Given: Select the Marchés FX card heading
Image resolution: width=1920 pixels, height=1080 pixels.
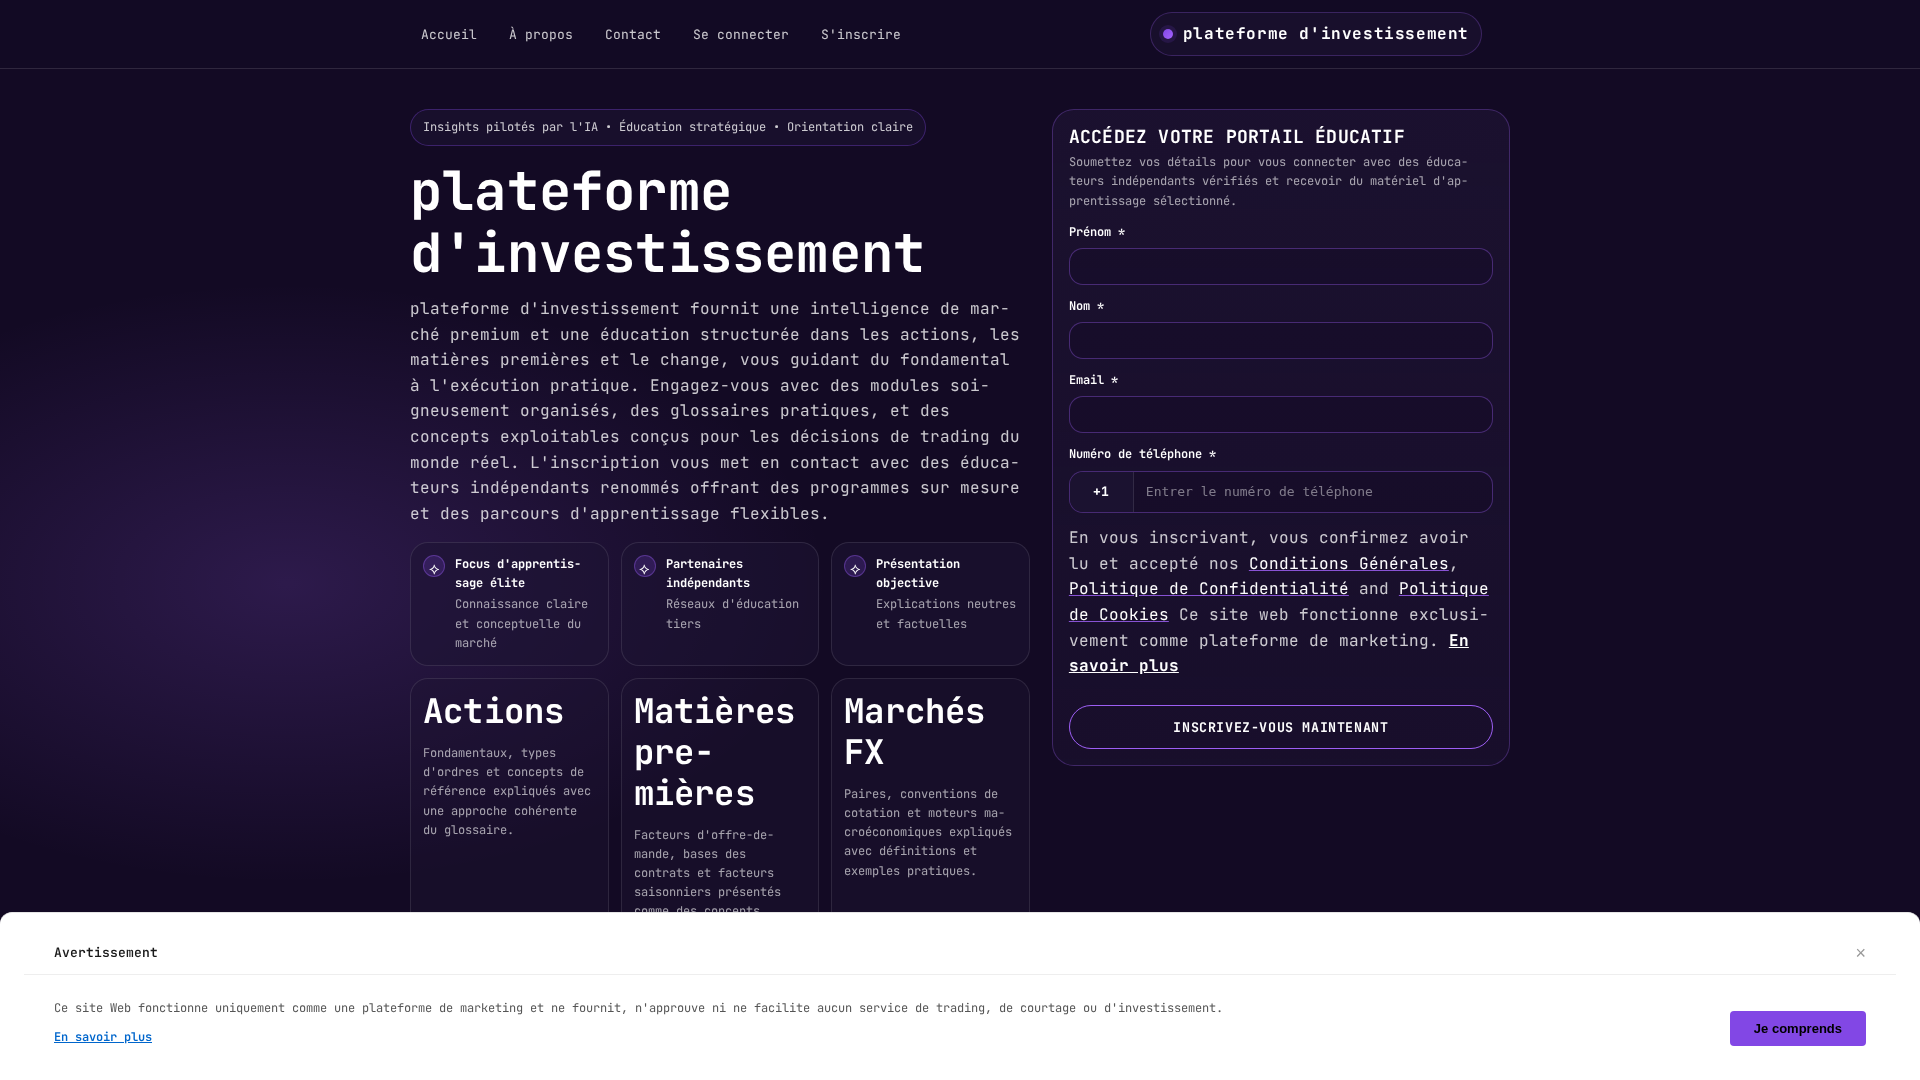Looking at the screenshot, I should pyautogui.click(x=914, y=732).
